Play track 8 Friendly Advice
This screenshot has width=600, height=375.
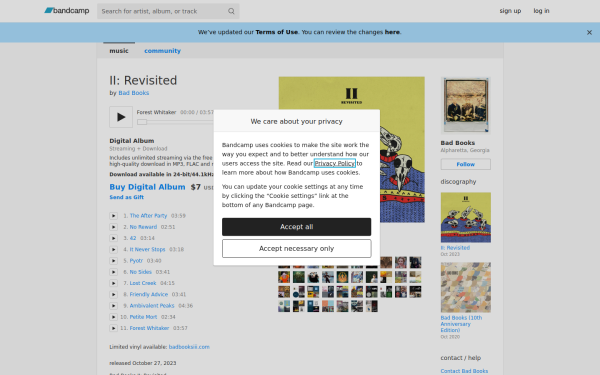click(113, 294)
